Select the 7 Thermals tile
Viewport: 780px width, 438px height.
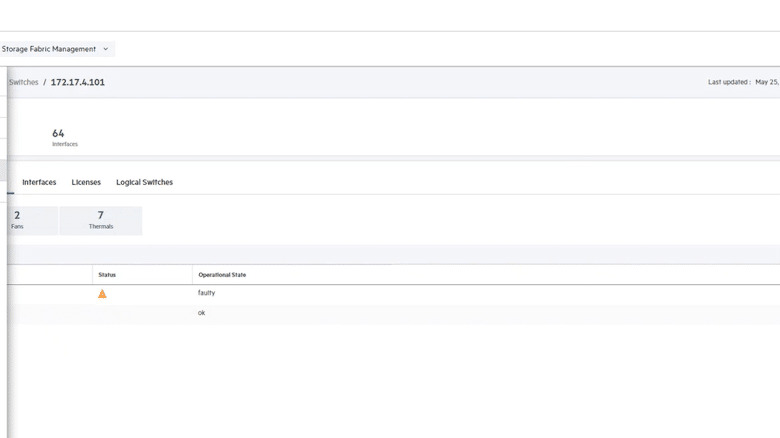tap(101, 220)
